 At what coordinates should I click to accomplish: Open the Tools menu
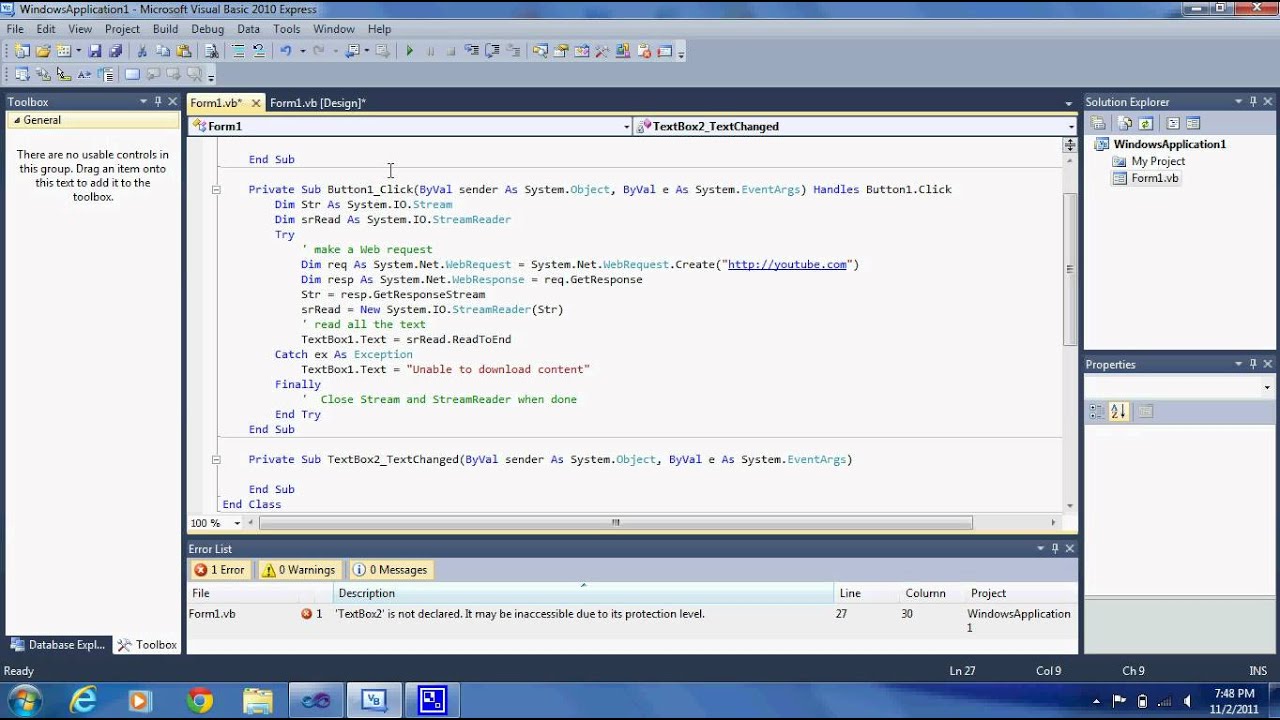[x=287, y=29]
